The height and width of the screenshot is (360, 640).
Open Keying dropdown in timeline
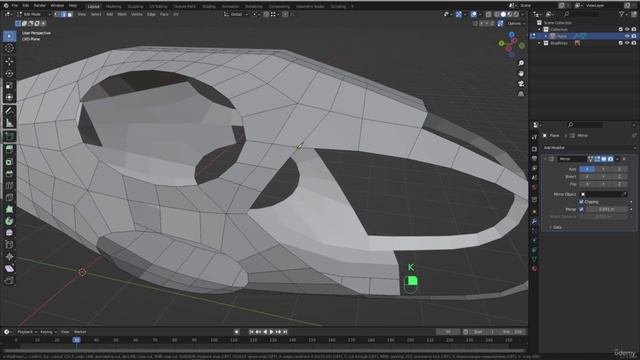[48, 332]
